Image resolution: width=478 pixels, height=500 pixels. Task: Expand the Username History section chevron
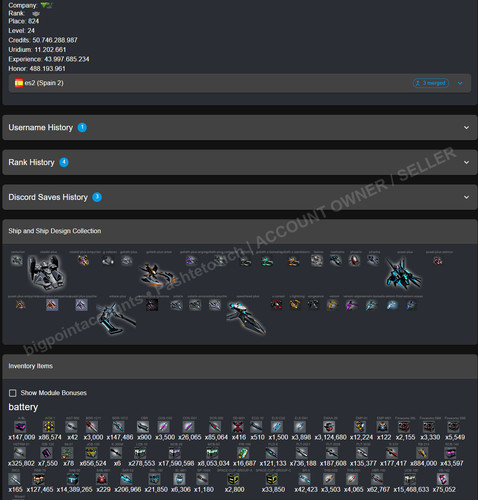pos(466,128)
